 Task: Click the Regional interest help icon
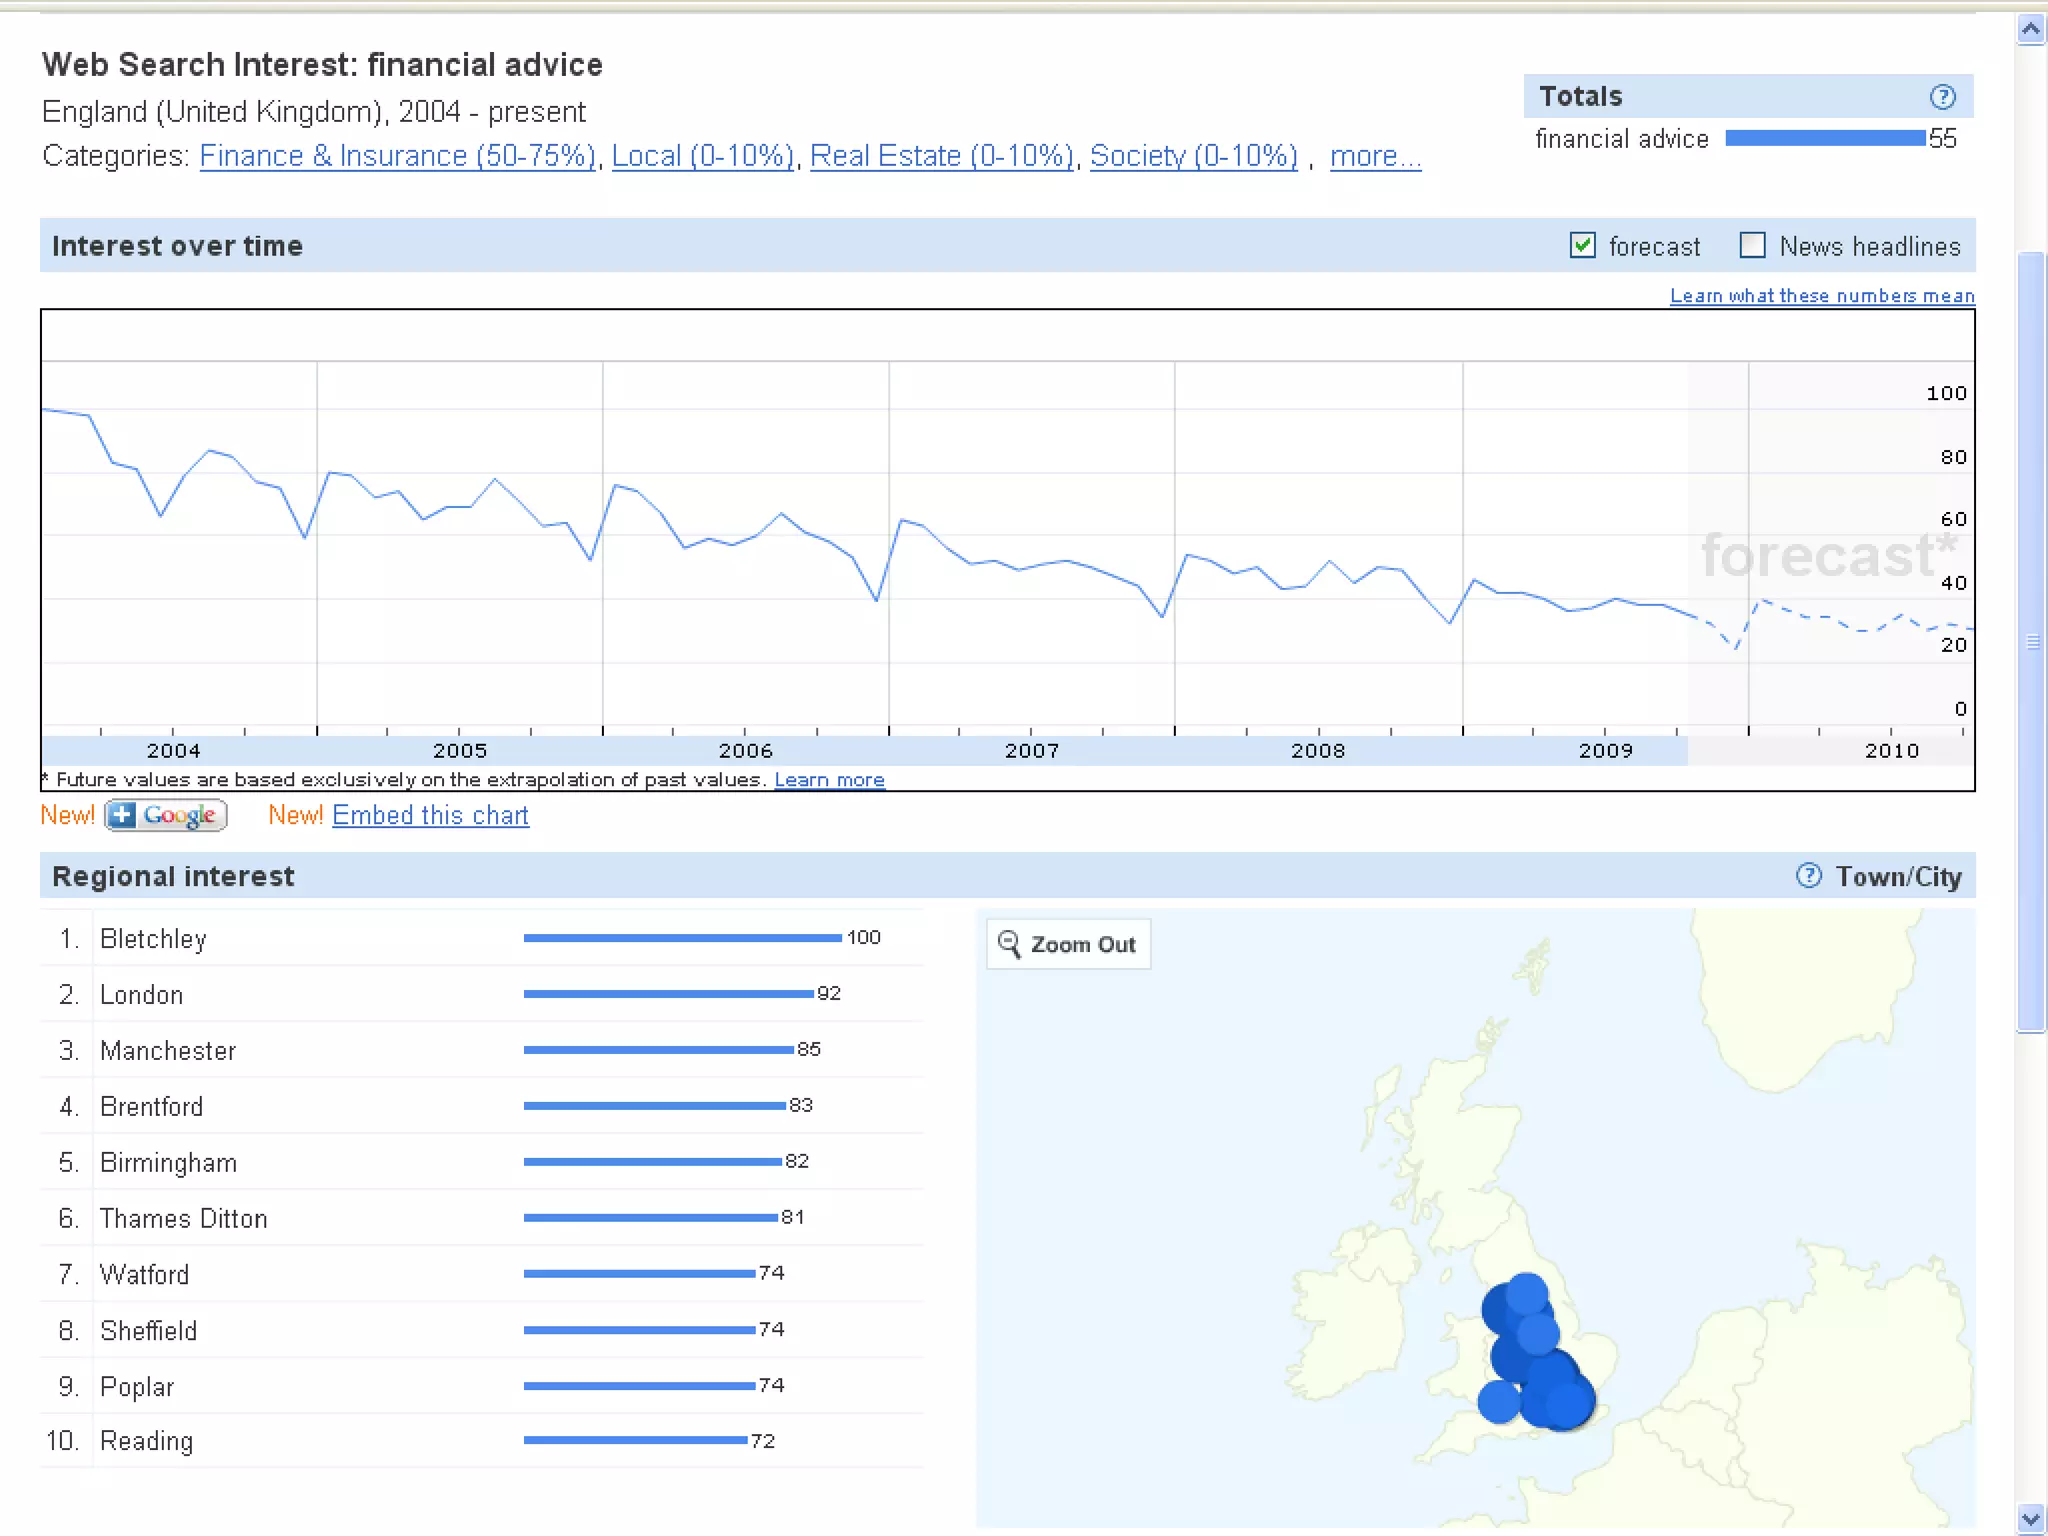pos(1808,876)
